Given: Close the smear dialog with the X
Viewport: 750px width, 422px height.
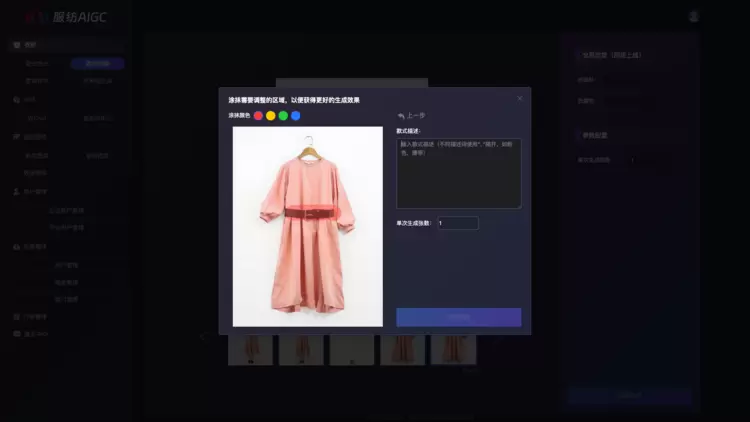Looking at the screenshot, I should 520,98.
